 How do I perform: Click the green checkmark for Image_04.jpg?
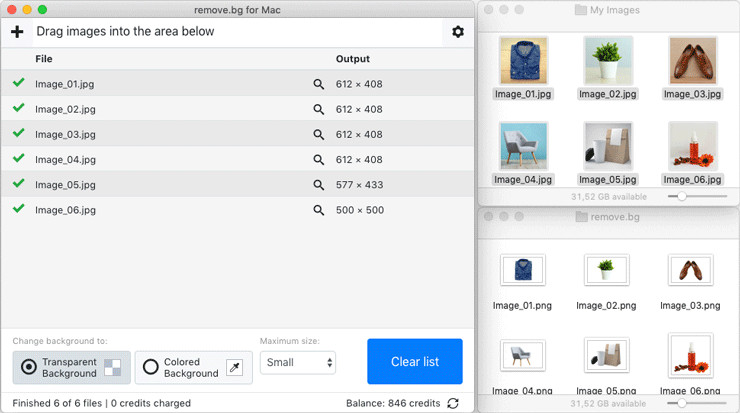pyautogui.click(x=19, y=158)
